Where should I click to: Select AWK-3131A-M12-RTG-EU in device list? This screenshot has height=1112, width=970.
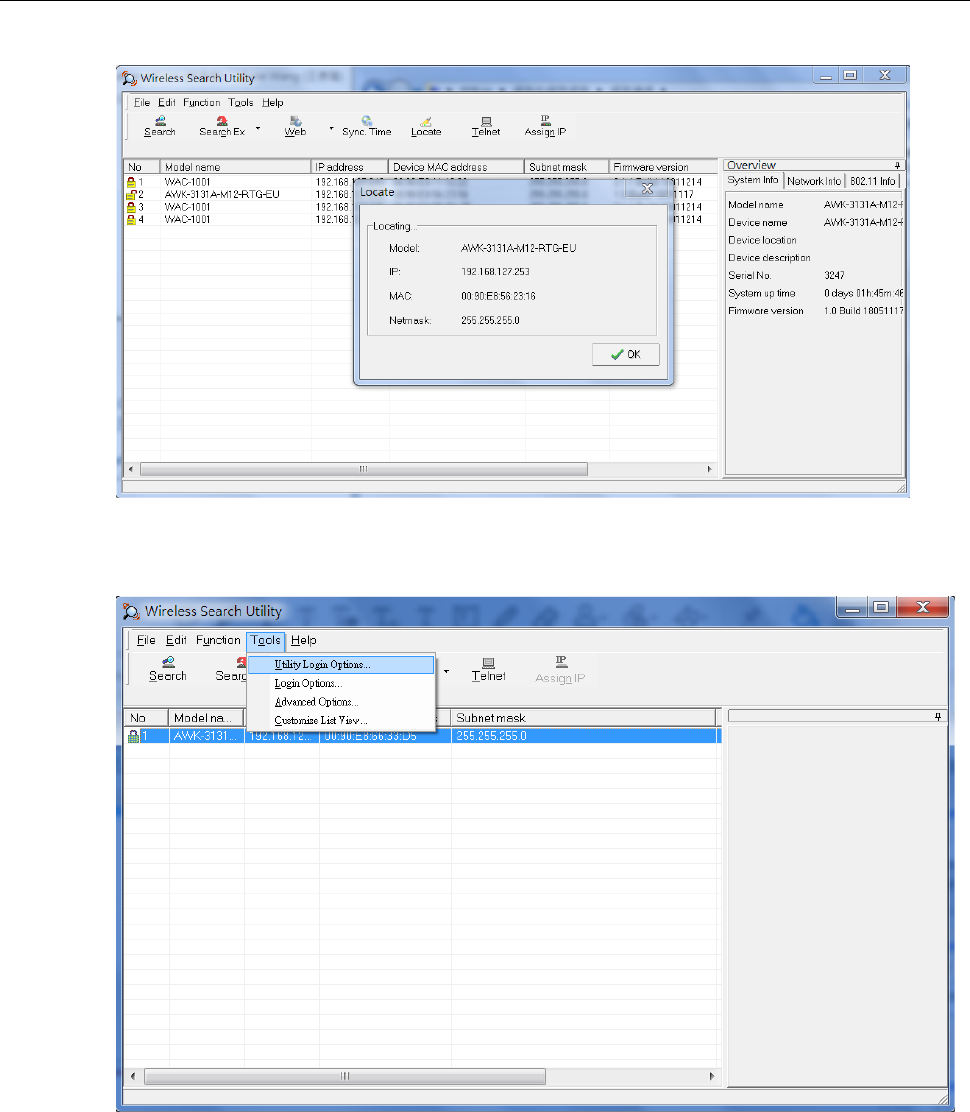tap(222, 194)
